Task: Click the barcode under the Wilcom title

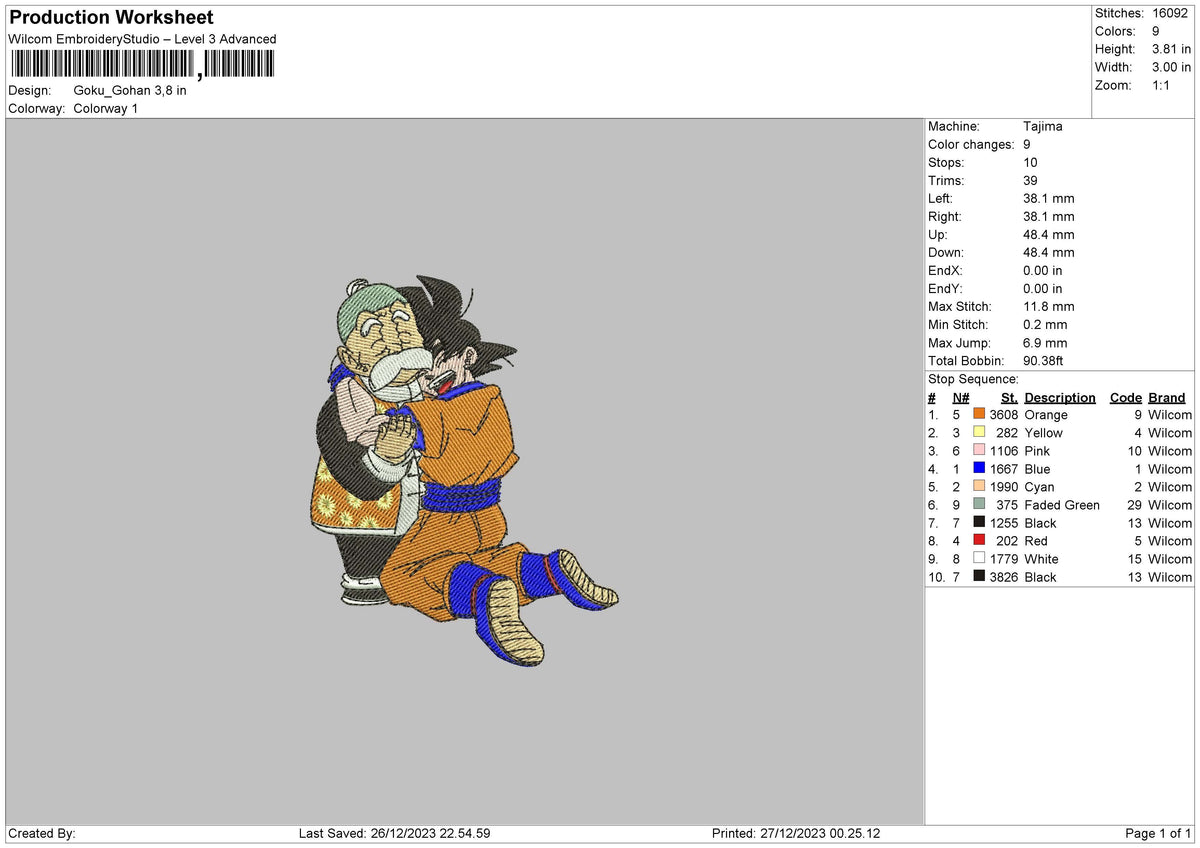Action: click(x=142, y=65)
